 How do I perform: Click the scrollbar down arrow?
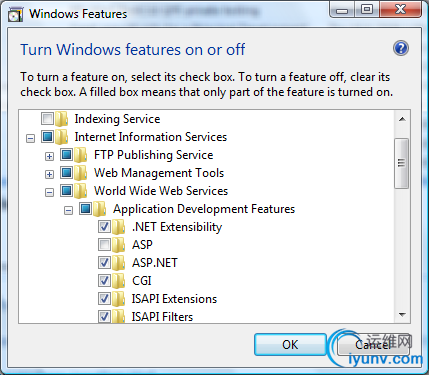click(x=402, y=314)
